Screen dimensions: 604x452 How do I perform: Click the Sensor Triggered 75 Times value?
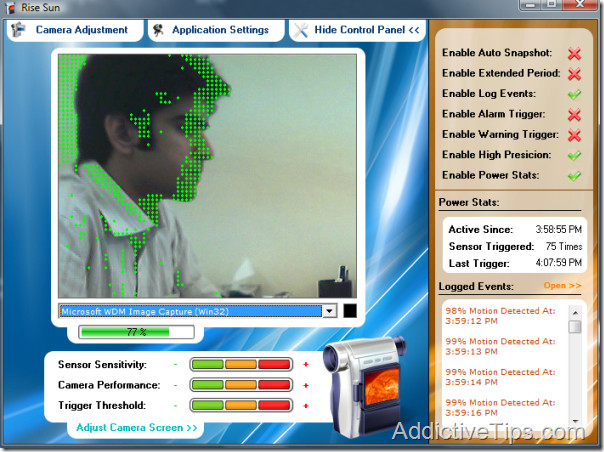coord(564,247)
